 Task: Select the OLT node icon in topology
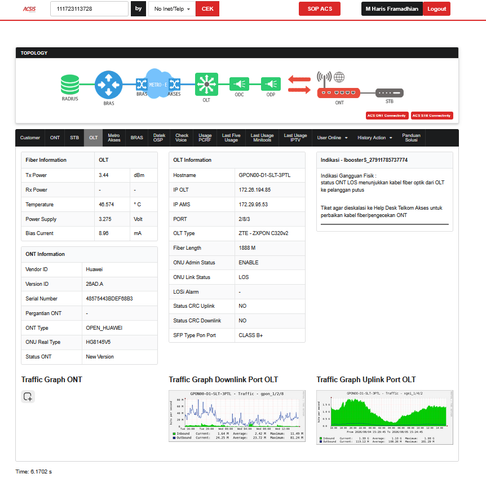tap(207, 84)
